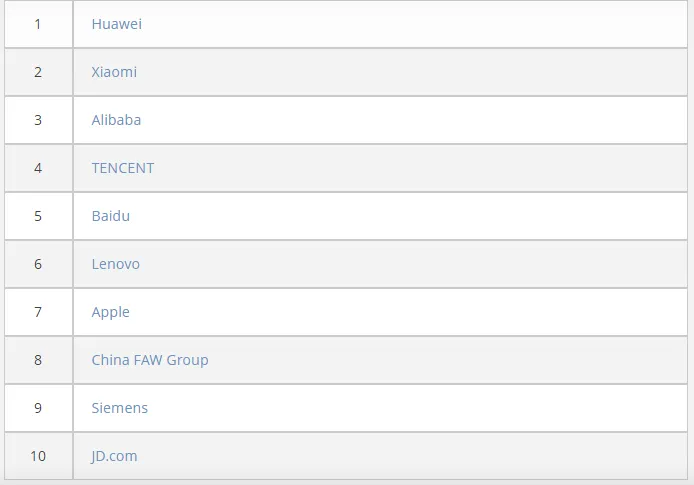Open the TENCENT company link
The width and height of the screenshot is (694, 485).
coord(123,168)
